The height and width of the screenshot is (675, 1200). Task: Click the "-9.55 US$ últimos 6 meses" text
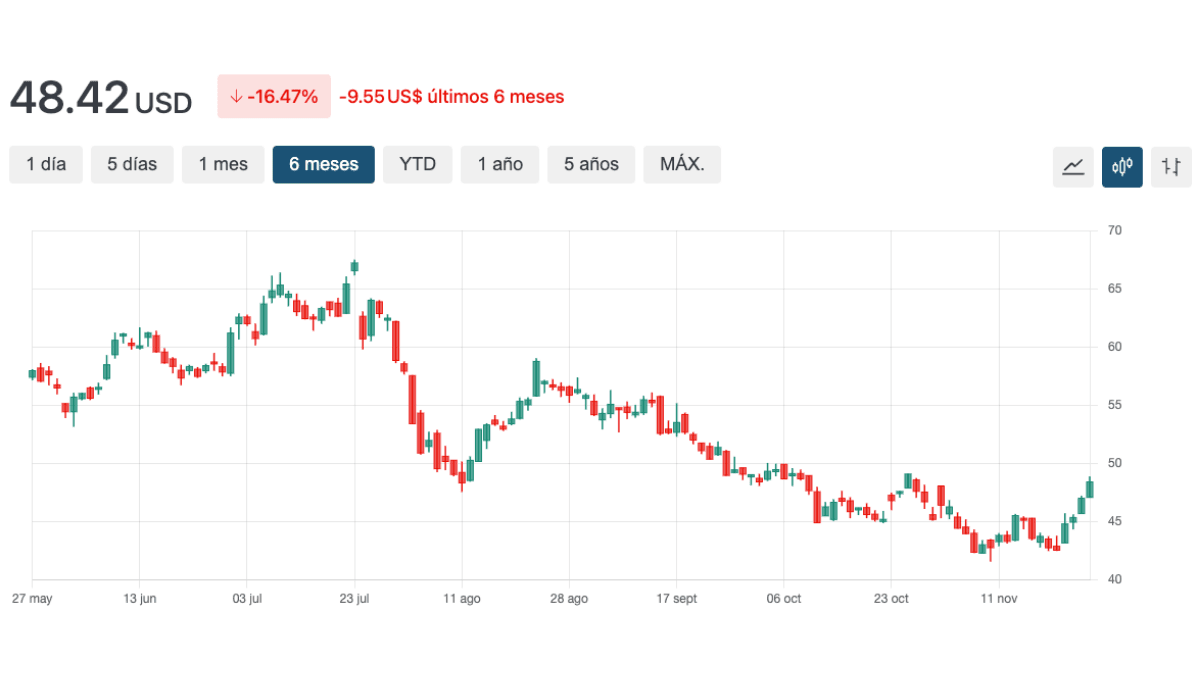451,97
